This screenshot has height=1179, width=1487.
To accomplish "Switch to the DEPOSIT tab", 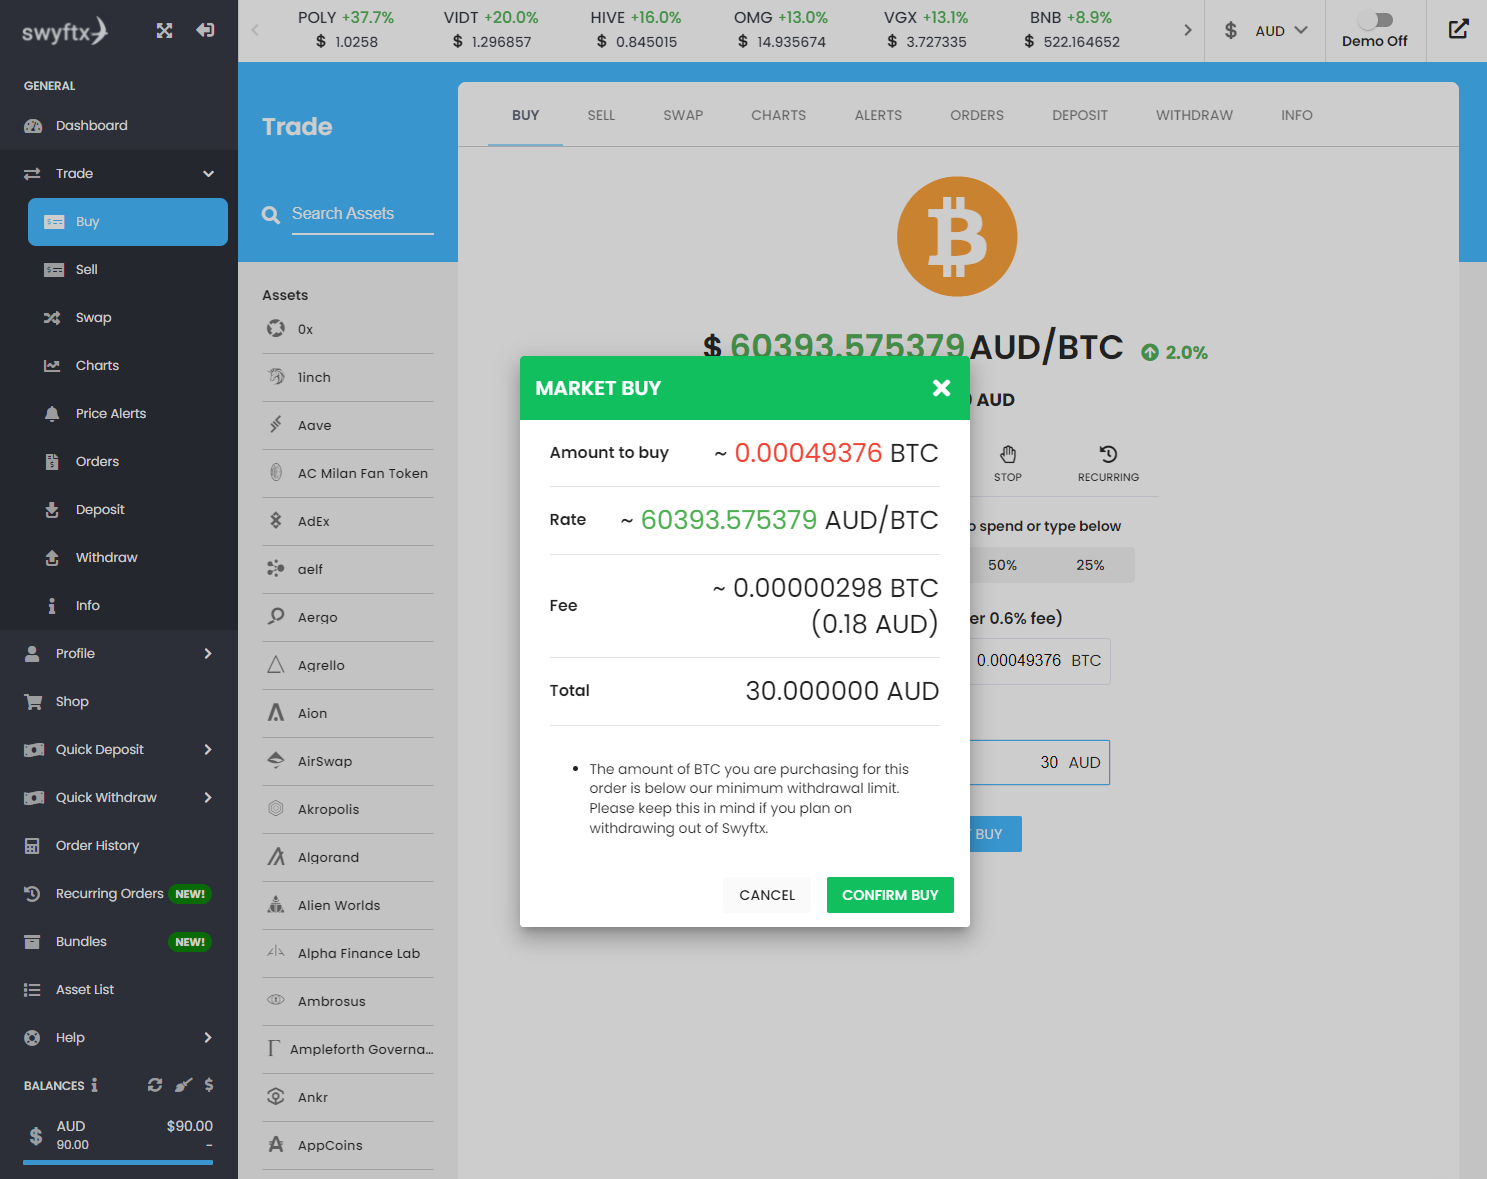I will click(1080, 115).
